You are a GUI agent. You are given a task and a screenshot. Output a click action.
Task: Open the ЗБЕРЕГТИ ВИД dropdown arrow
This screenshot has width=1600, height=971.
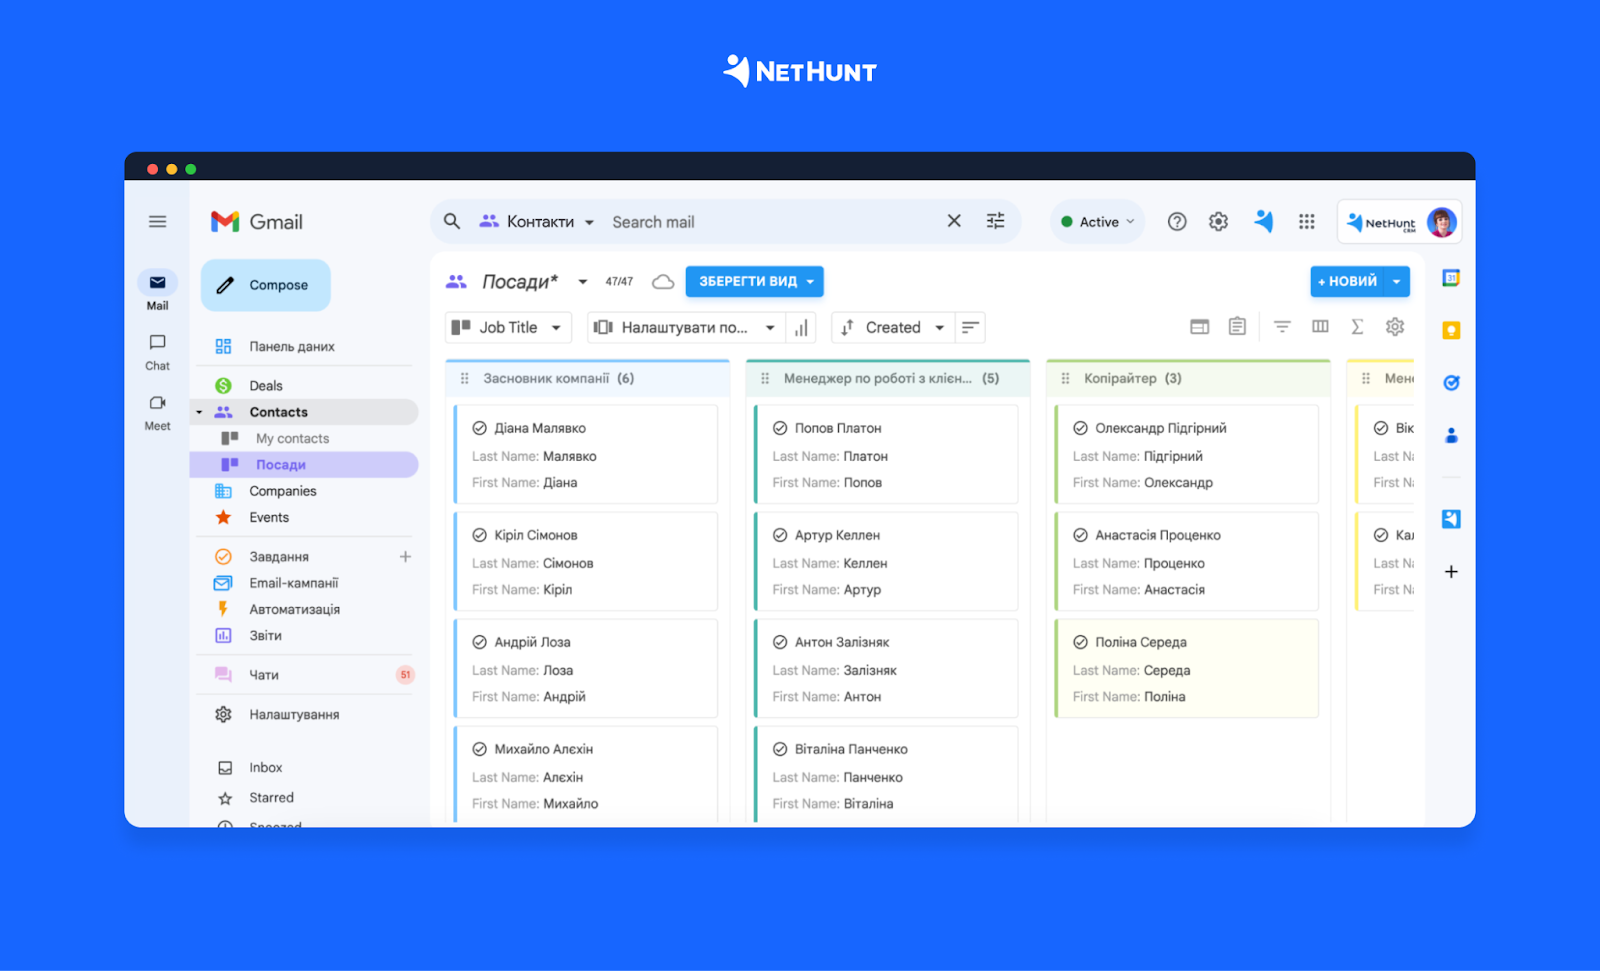[x=811, y=282]
